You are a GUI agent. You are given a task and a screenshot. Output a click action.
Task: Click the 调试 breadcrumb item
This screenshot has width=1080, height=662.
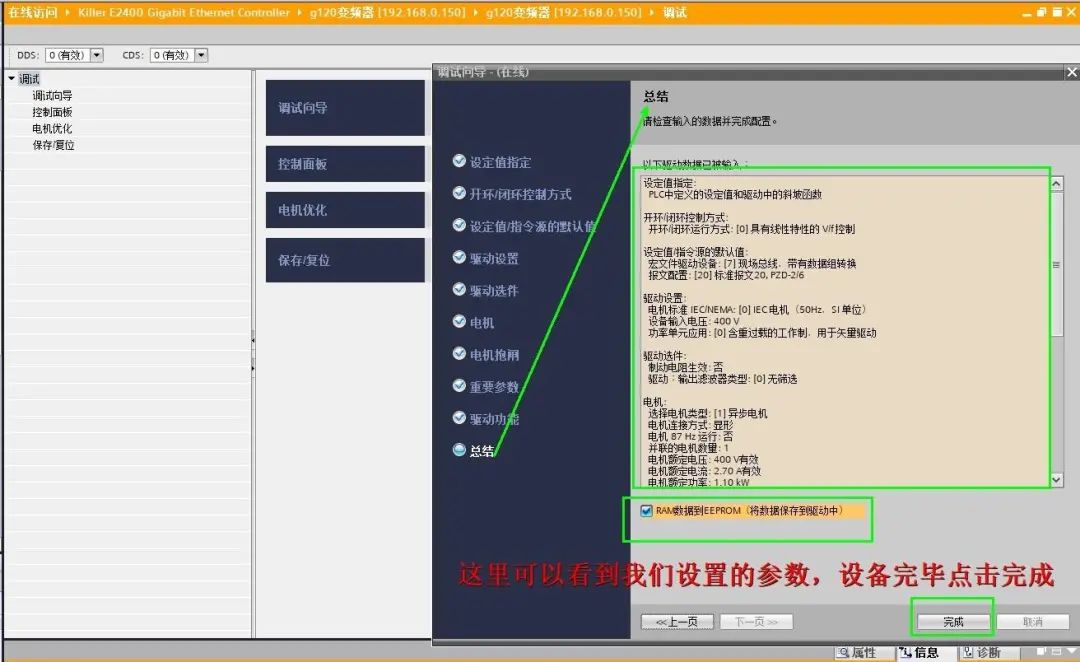[x=675, y=12]
